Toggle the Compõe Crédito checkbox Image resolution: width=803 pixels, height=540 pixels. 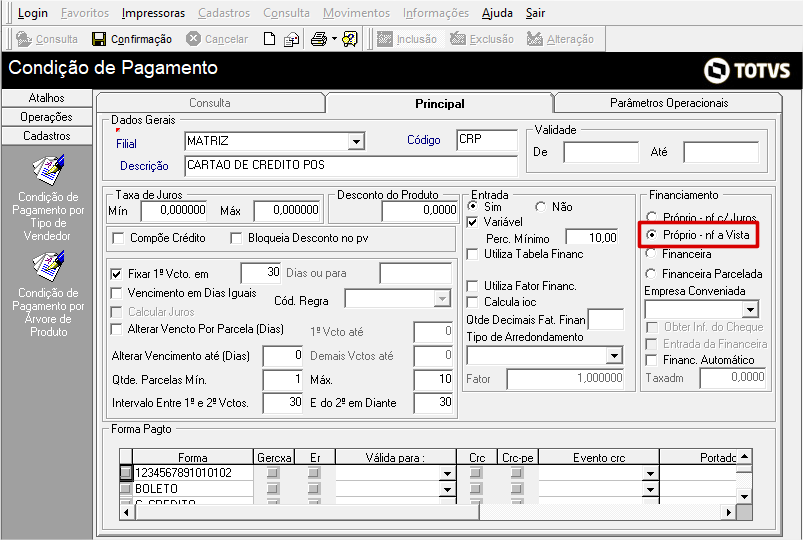[118, 238]
